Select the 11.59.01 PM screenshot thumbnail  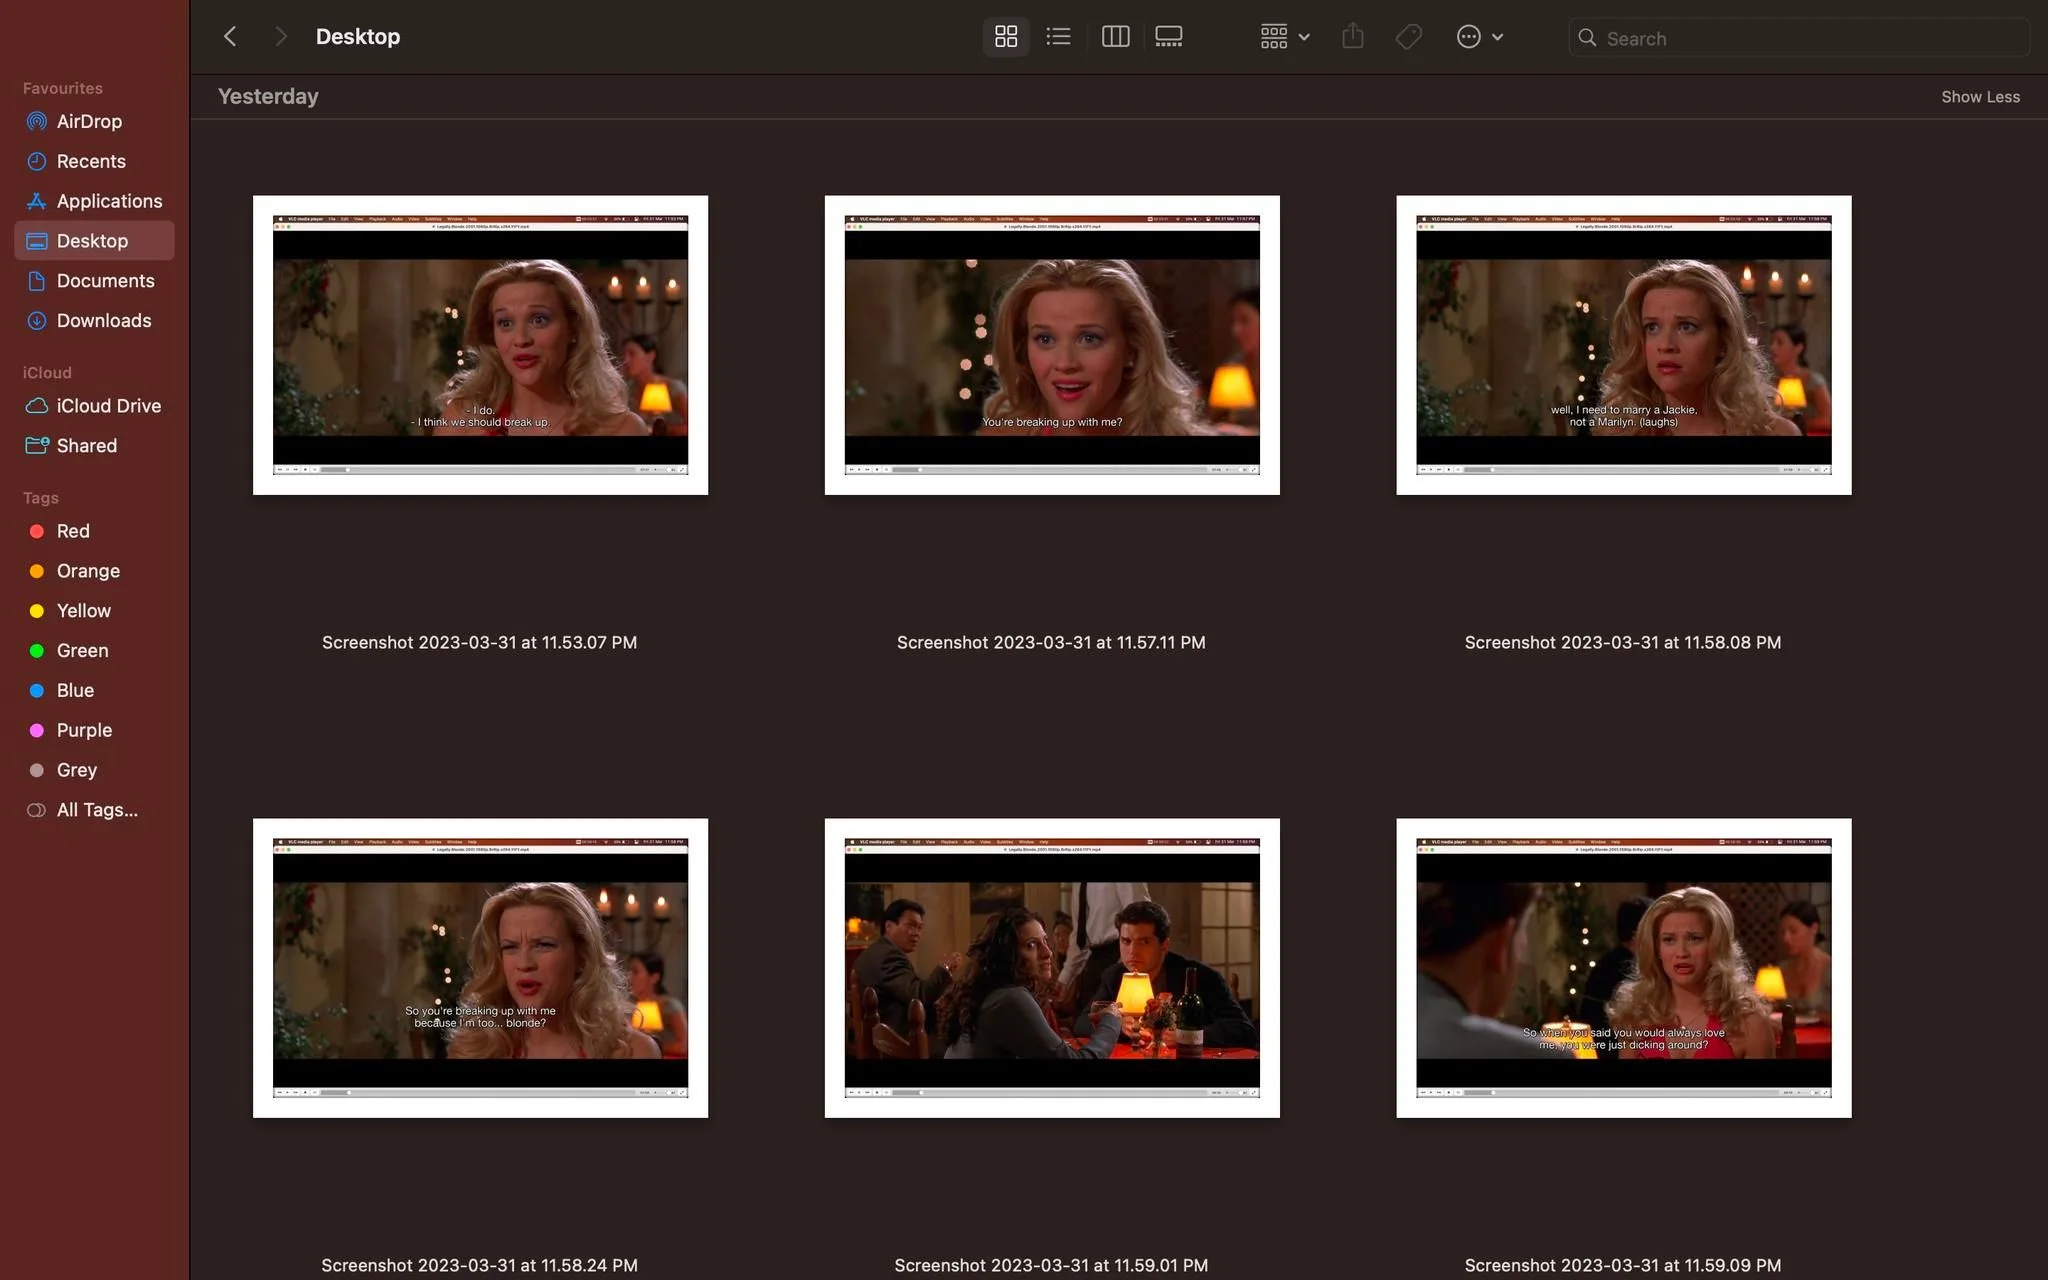coord(1052,968)
